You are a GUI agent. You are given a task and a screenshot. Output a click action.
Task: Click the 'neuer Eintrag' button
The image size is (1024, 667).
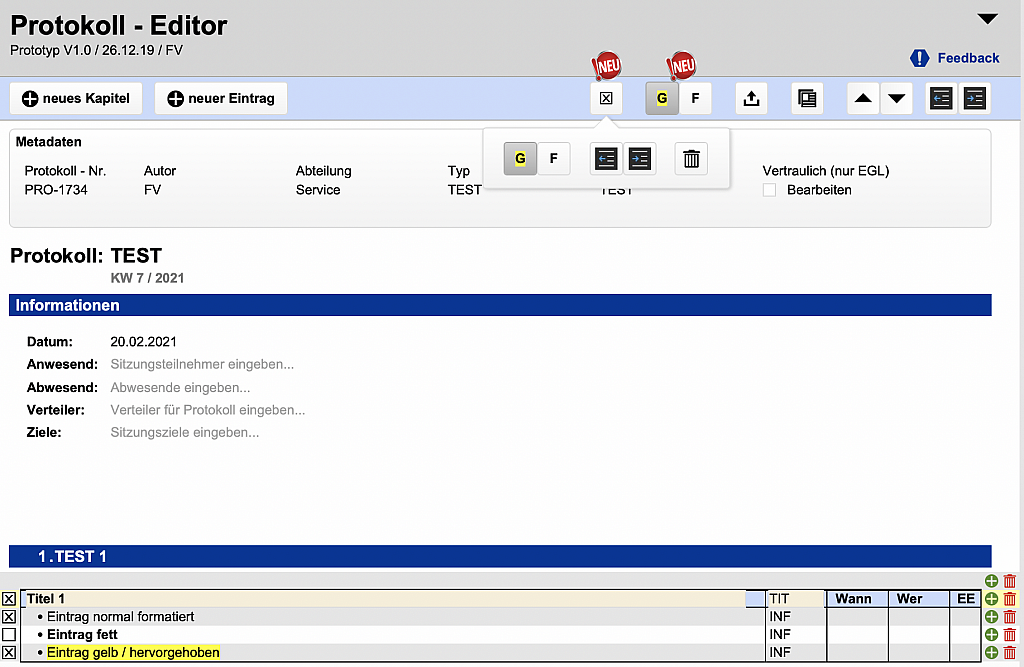(221, 99)
